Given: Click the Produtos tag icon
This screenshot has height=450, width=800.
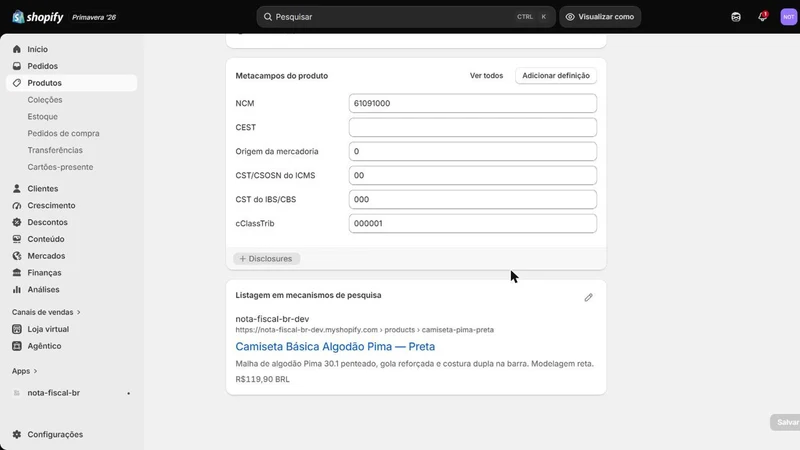Looking at the screenshot, I should tap(17, 83).
